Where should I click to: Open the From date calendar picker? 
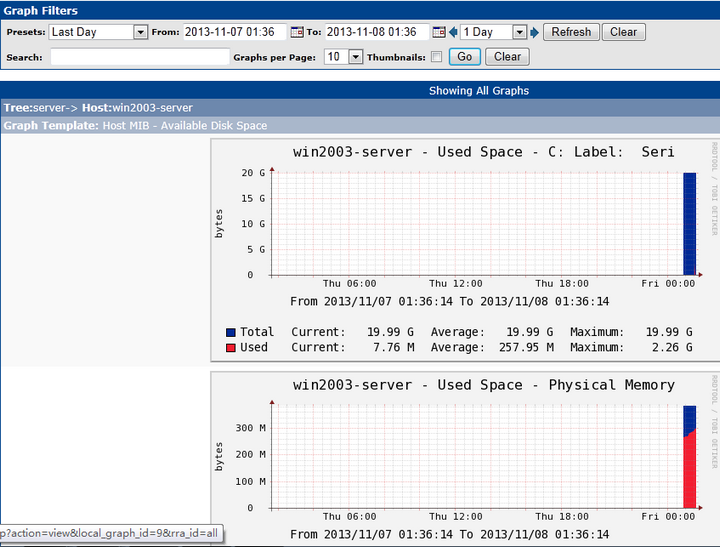tap(296, 32)
